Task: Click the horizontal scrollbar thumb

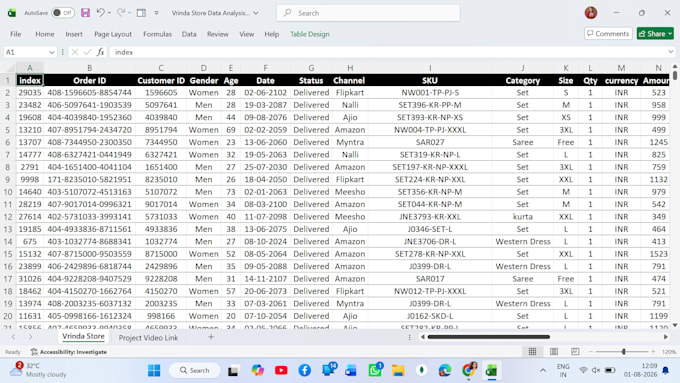Action: point(488,337)
